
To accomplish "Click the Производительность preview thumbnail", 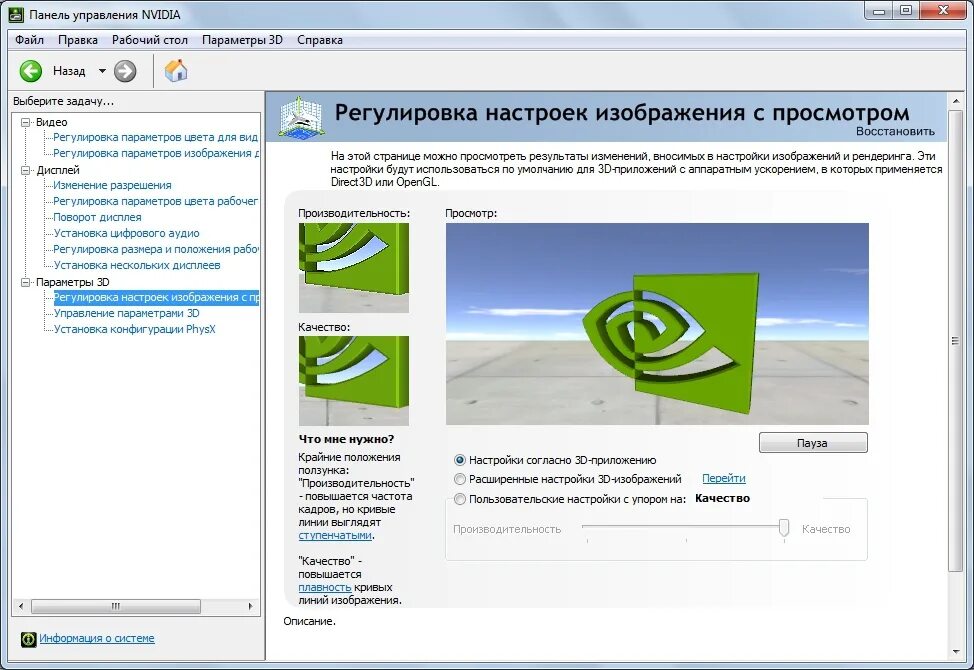I will click(x=353, y=268).
